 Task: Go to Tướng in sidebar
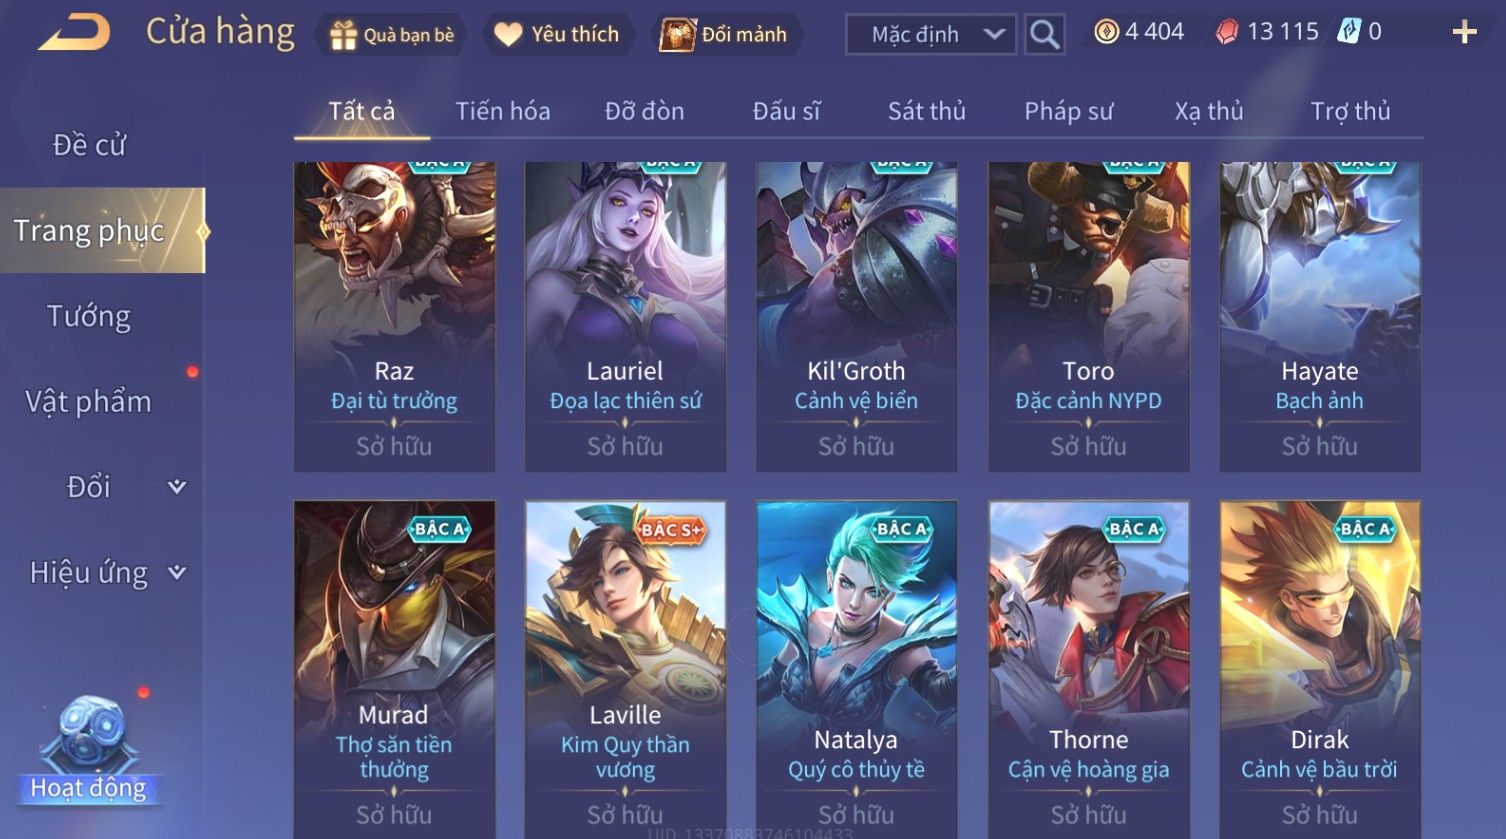89,317
